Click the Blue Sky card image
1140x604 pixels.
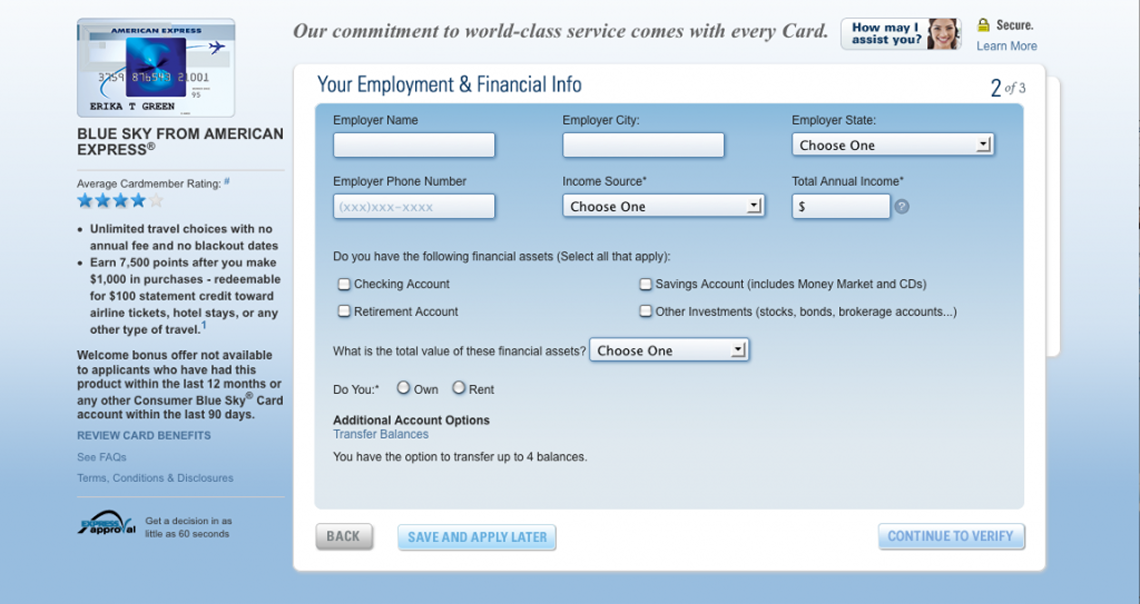(156, 68)
